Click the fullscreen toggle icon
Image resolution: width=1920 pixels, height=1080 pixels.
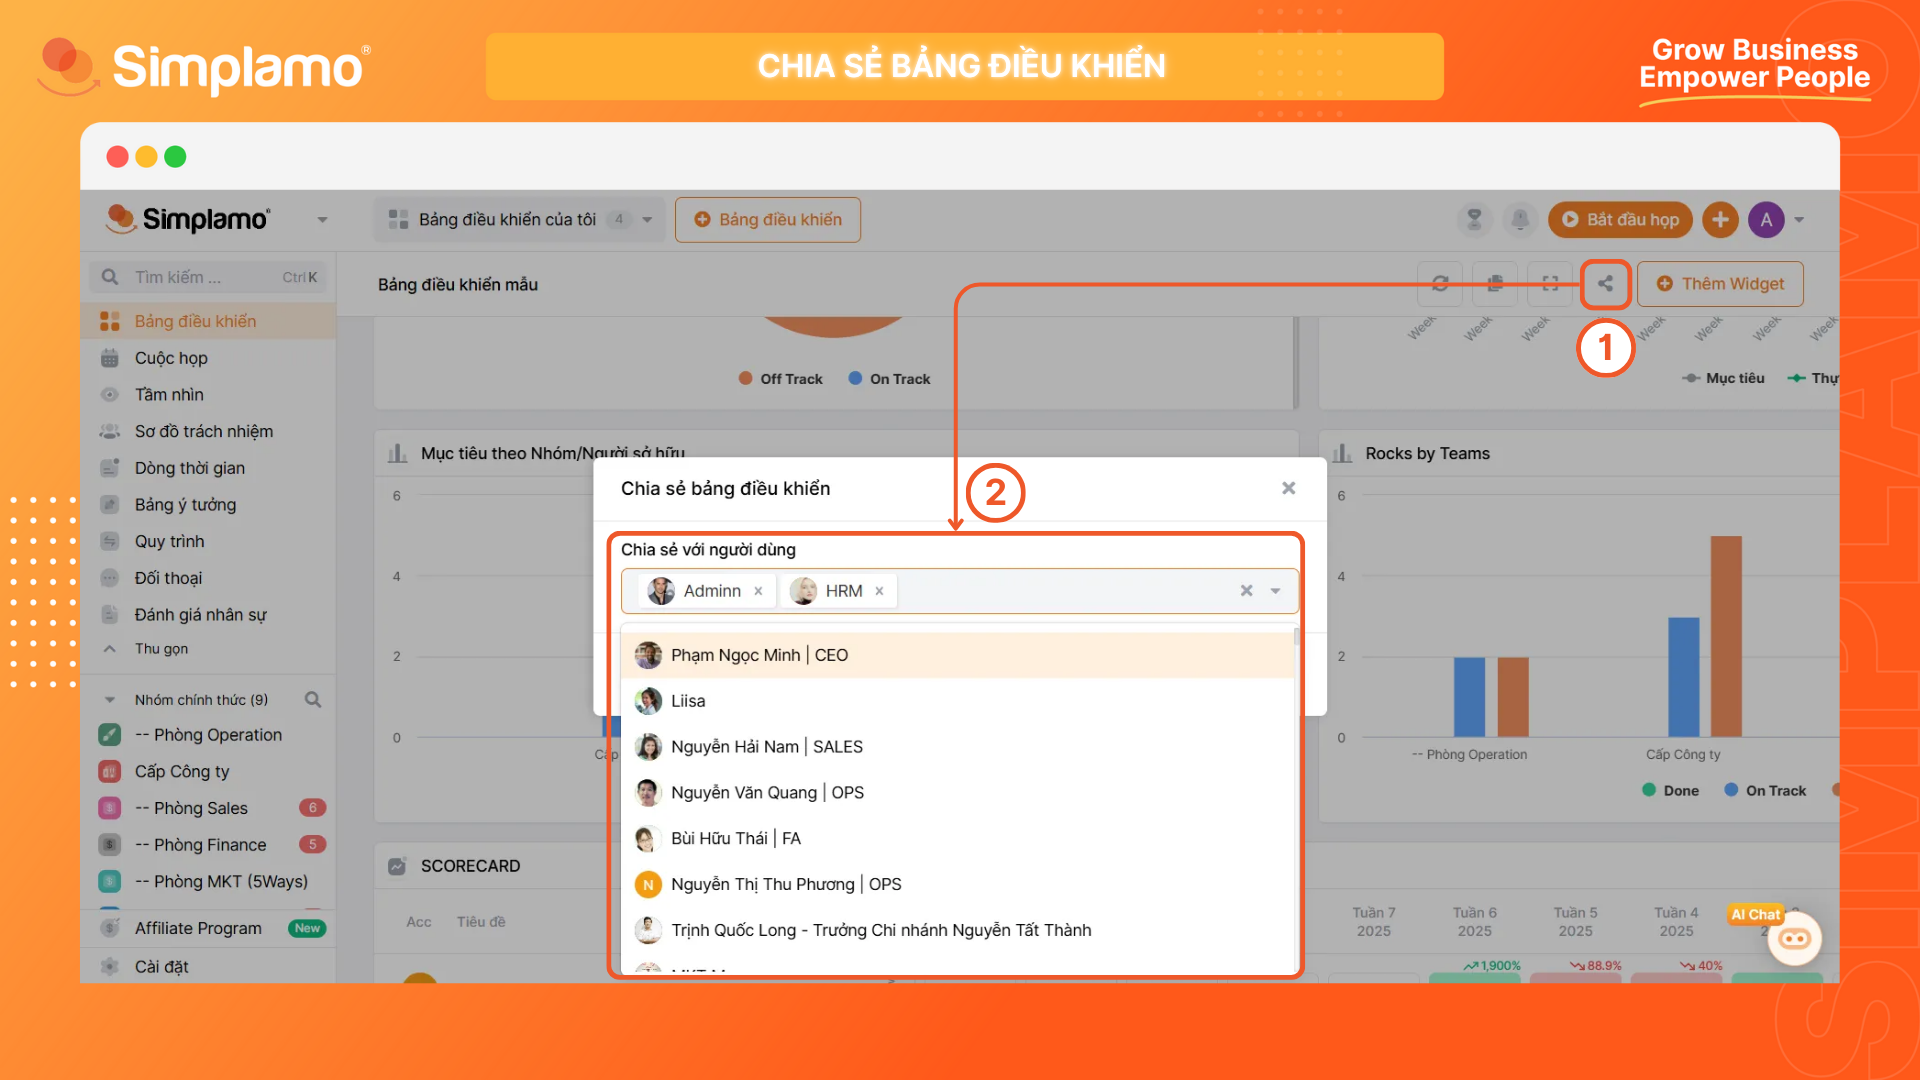(x=1550, y=284)
